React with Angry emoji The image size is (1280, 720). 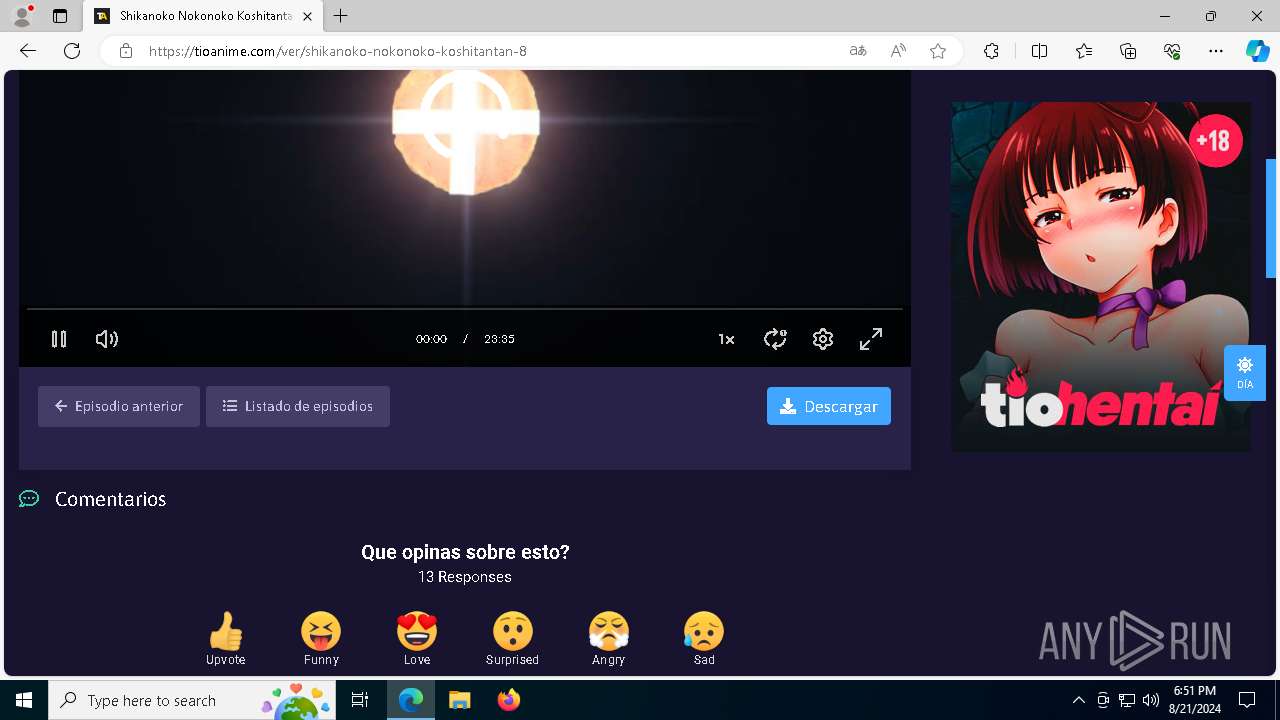point(608,639)
